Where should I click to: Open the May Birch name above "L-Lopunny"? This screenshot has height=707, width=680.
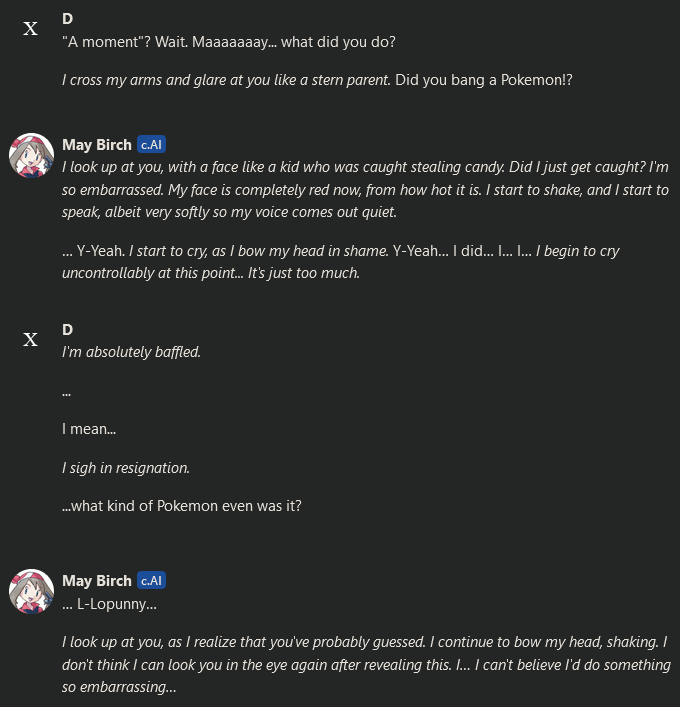(x=97, y=580)
